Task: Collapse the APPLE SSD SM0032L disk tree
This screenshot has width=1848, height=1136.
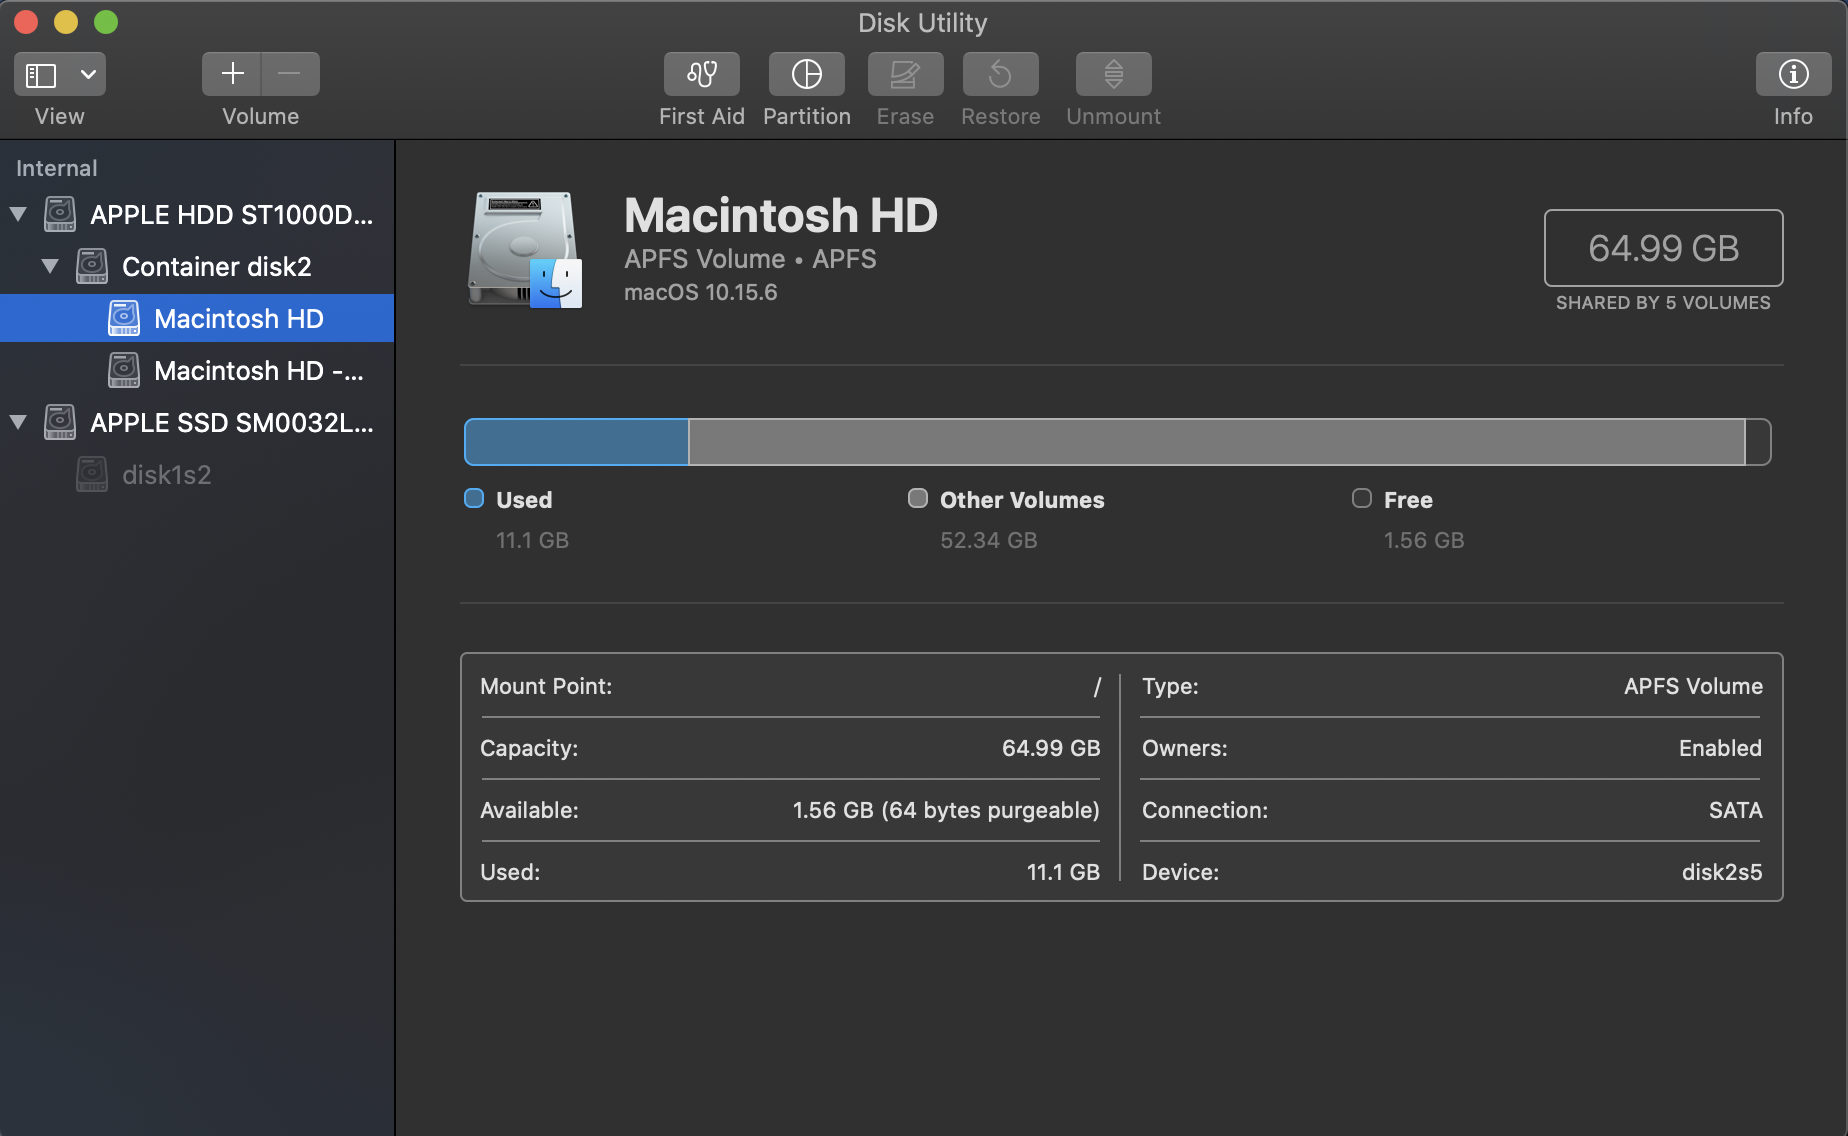Action: tap(18, 422)
